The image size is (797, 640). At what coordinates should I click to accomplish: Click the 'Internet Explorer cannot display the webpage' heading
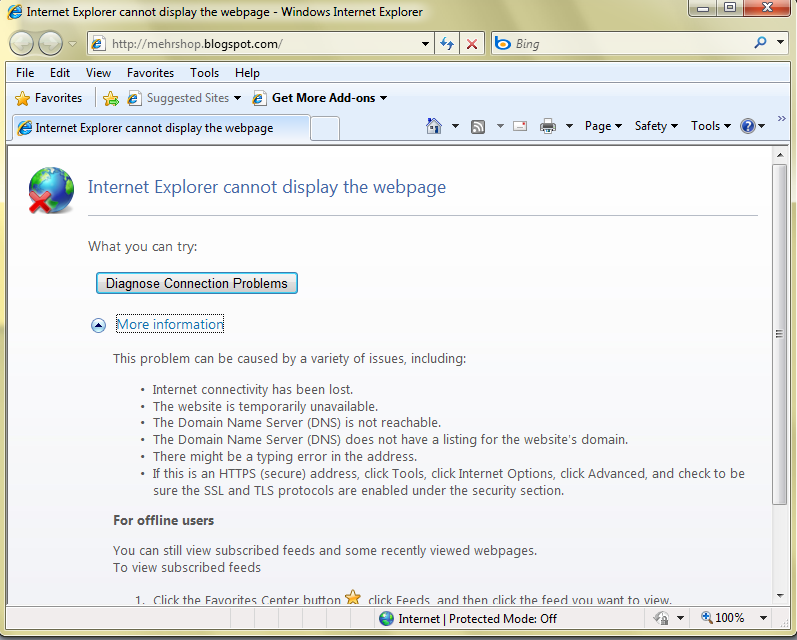(x=267, y=187)
